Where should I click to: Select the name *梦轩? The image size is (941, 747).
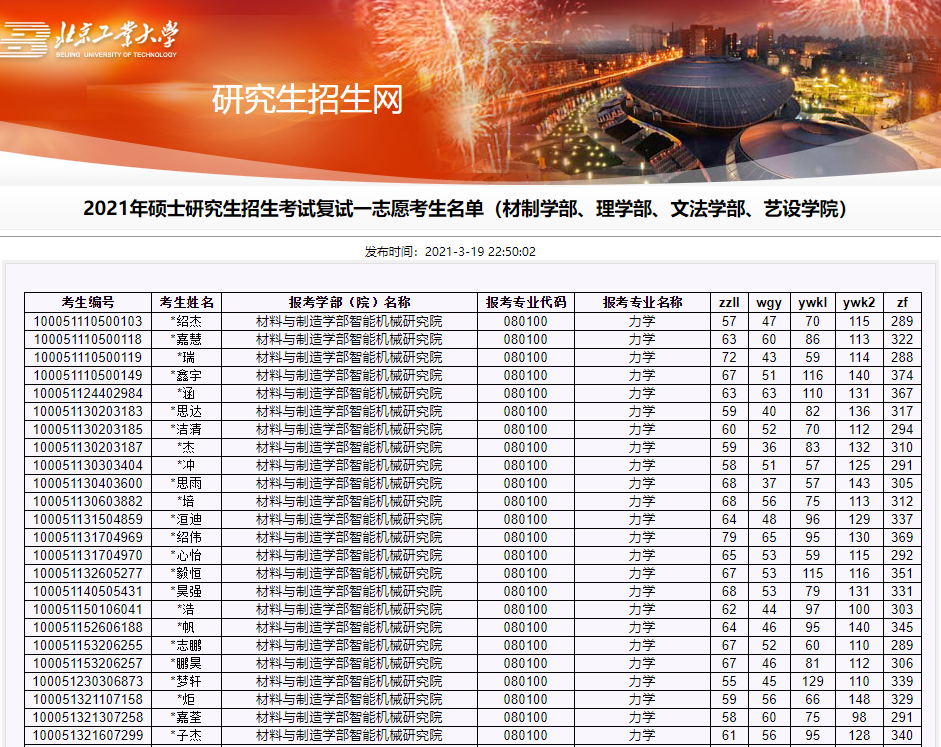pos(186,682)
